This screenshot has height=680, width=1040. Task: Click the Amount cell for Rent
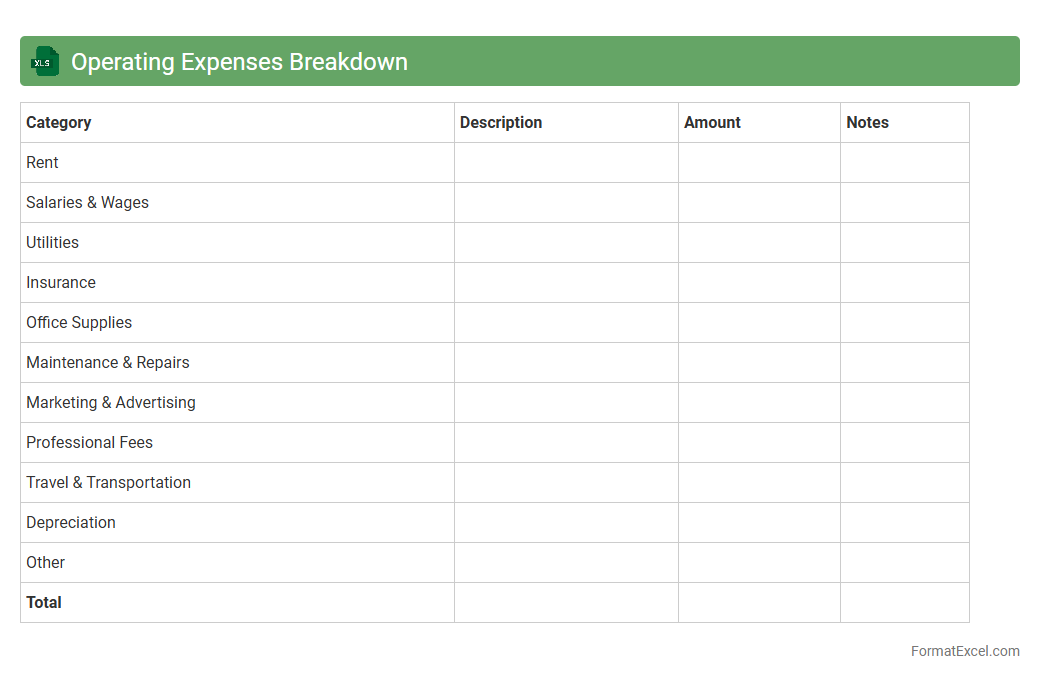click(759, 163)
